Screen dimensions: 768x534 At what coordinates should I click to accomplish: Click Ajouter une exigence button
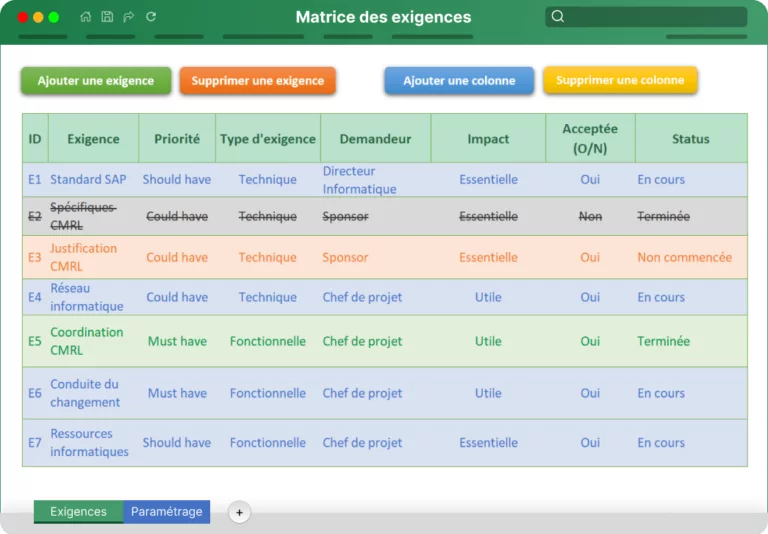pyautogui.click(x=96, y=81)
